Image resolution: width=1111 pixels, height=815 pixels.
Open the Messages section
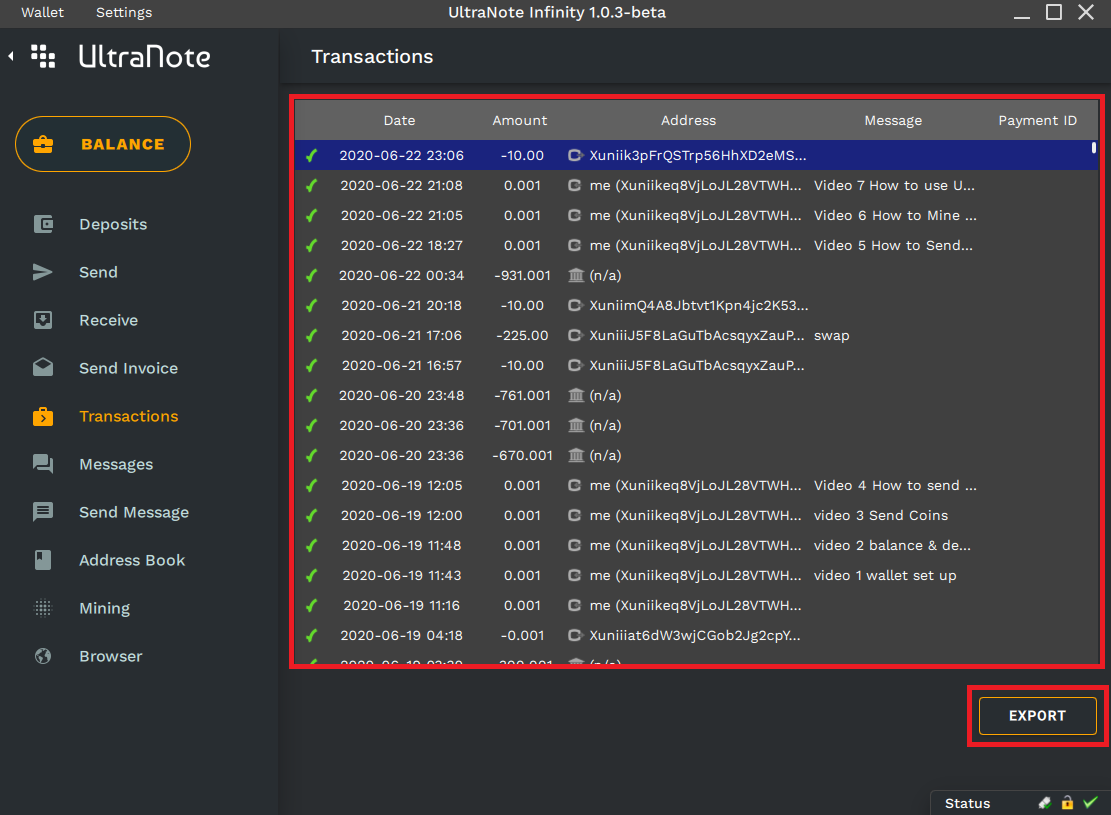116,464
